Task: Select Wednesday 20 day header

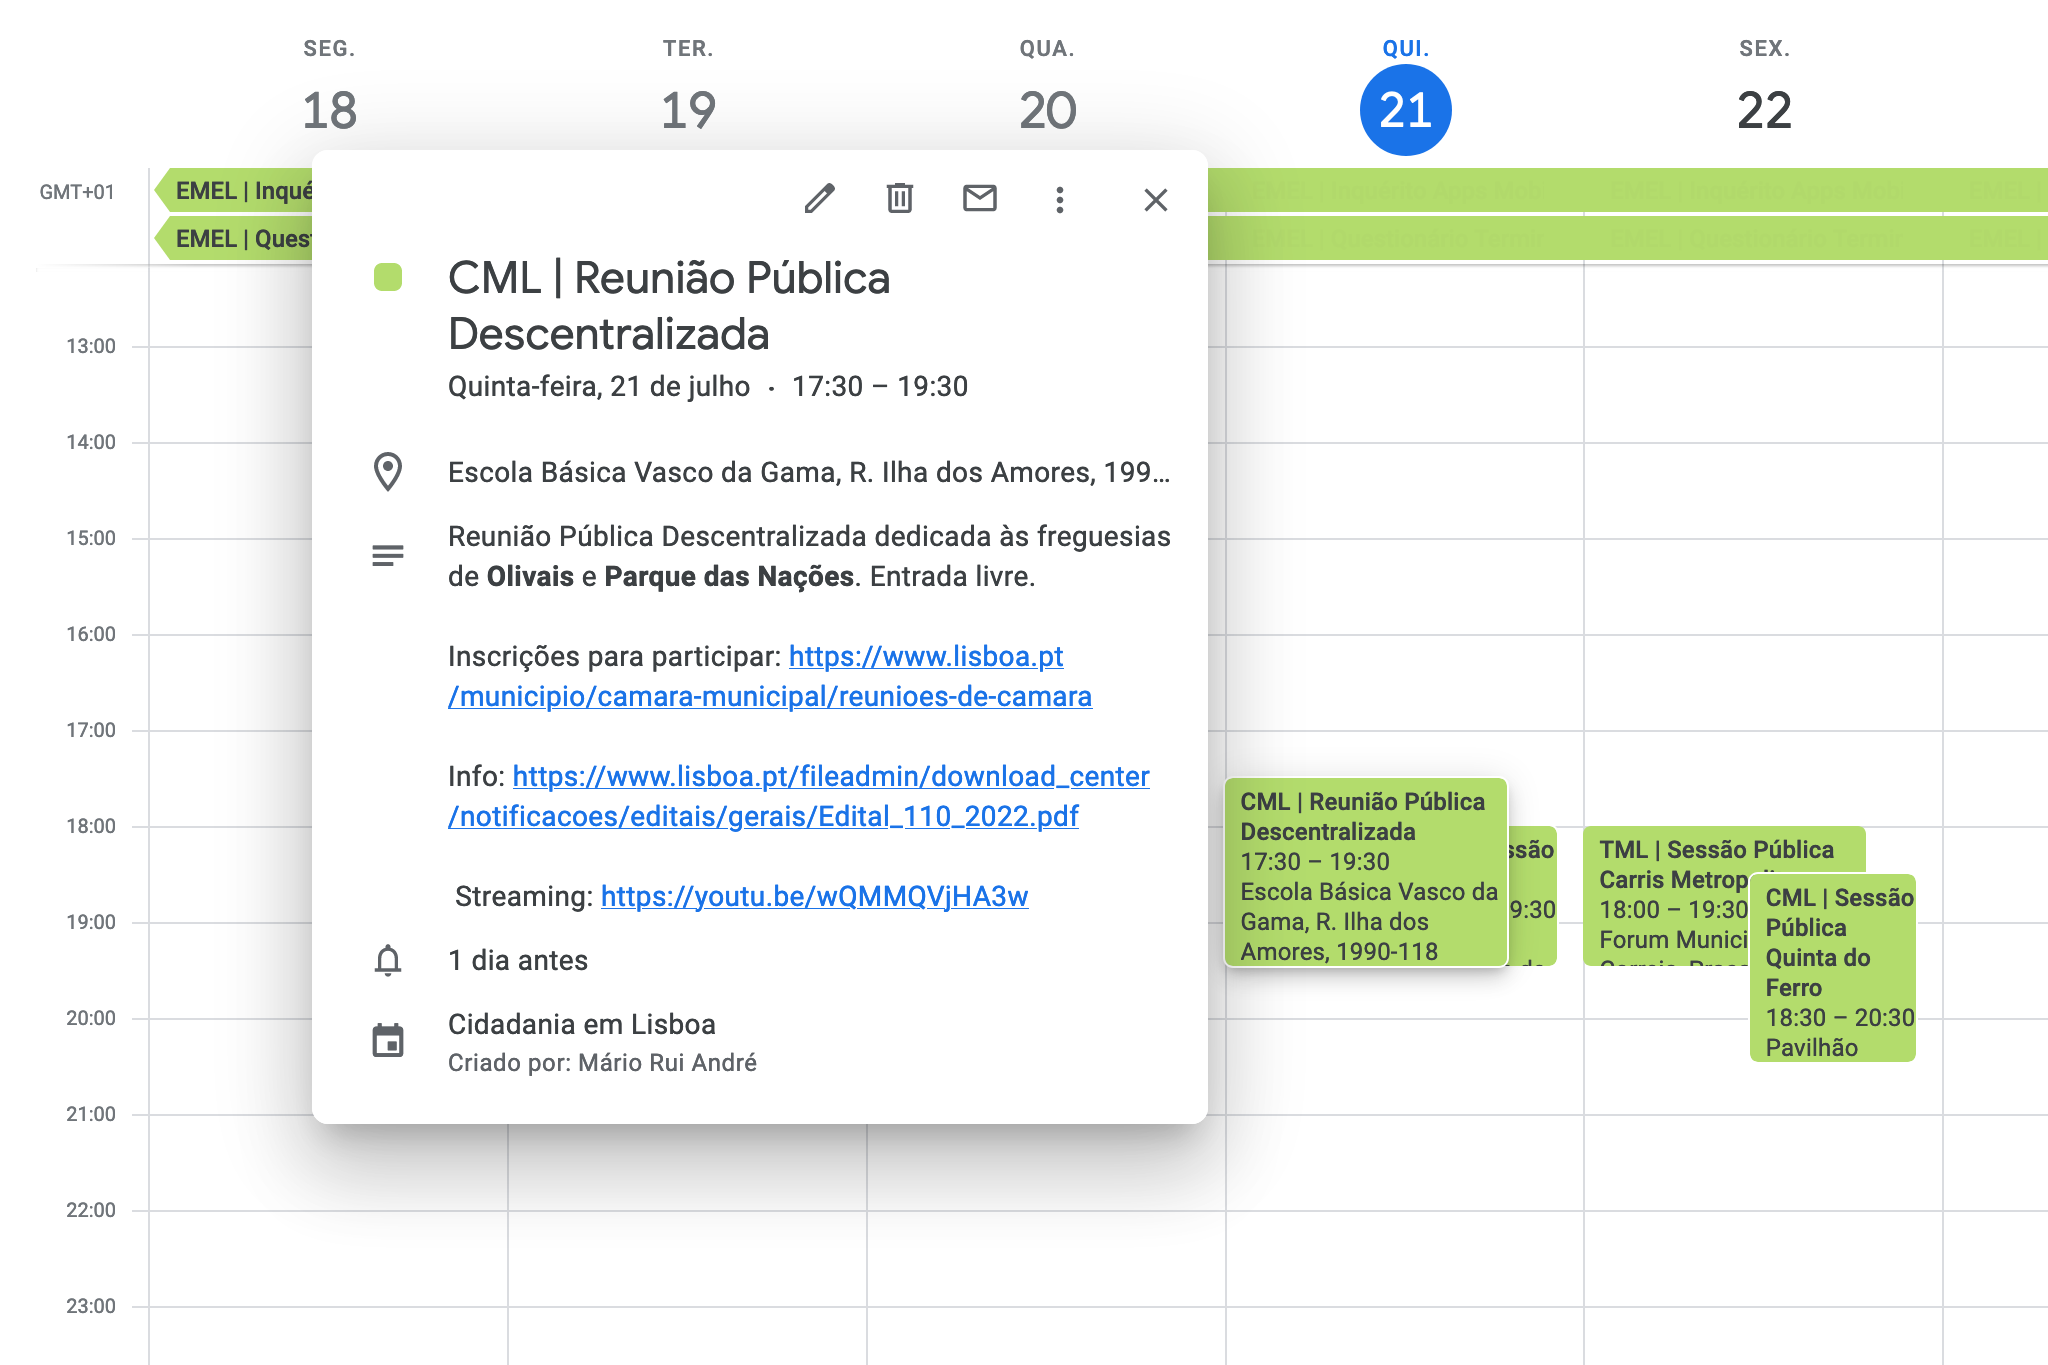Action: click(1048, 109)
